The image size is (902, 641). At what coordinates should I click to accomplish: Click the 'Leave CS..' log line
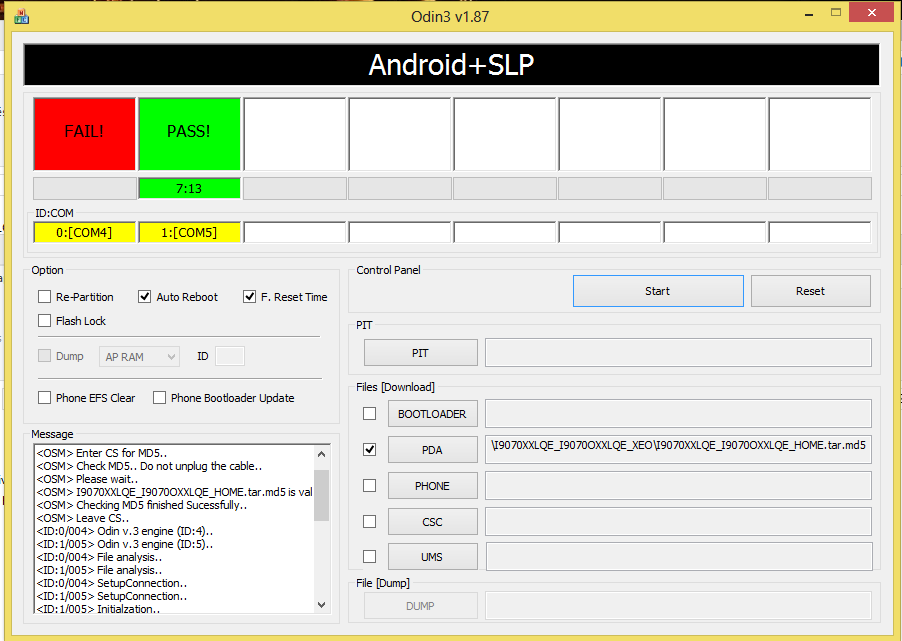point(83,518)
